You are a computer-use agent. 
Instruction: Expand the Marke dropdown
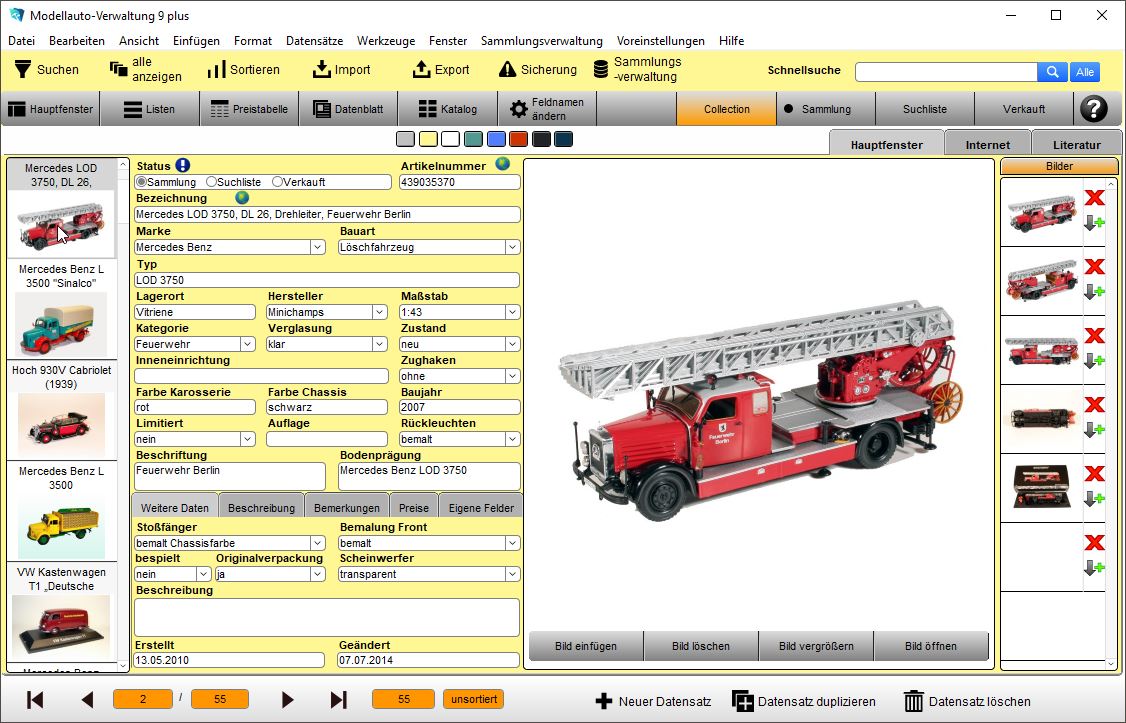click(x=317, y=247)
